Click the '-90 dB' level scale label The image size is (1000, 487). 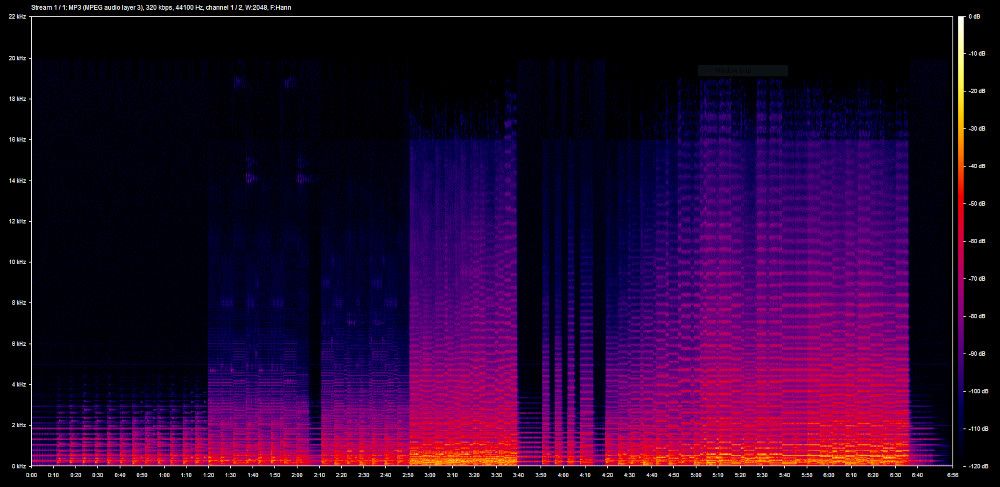[977, 354]
